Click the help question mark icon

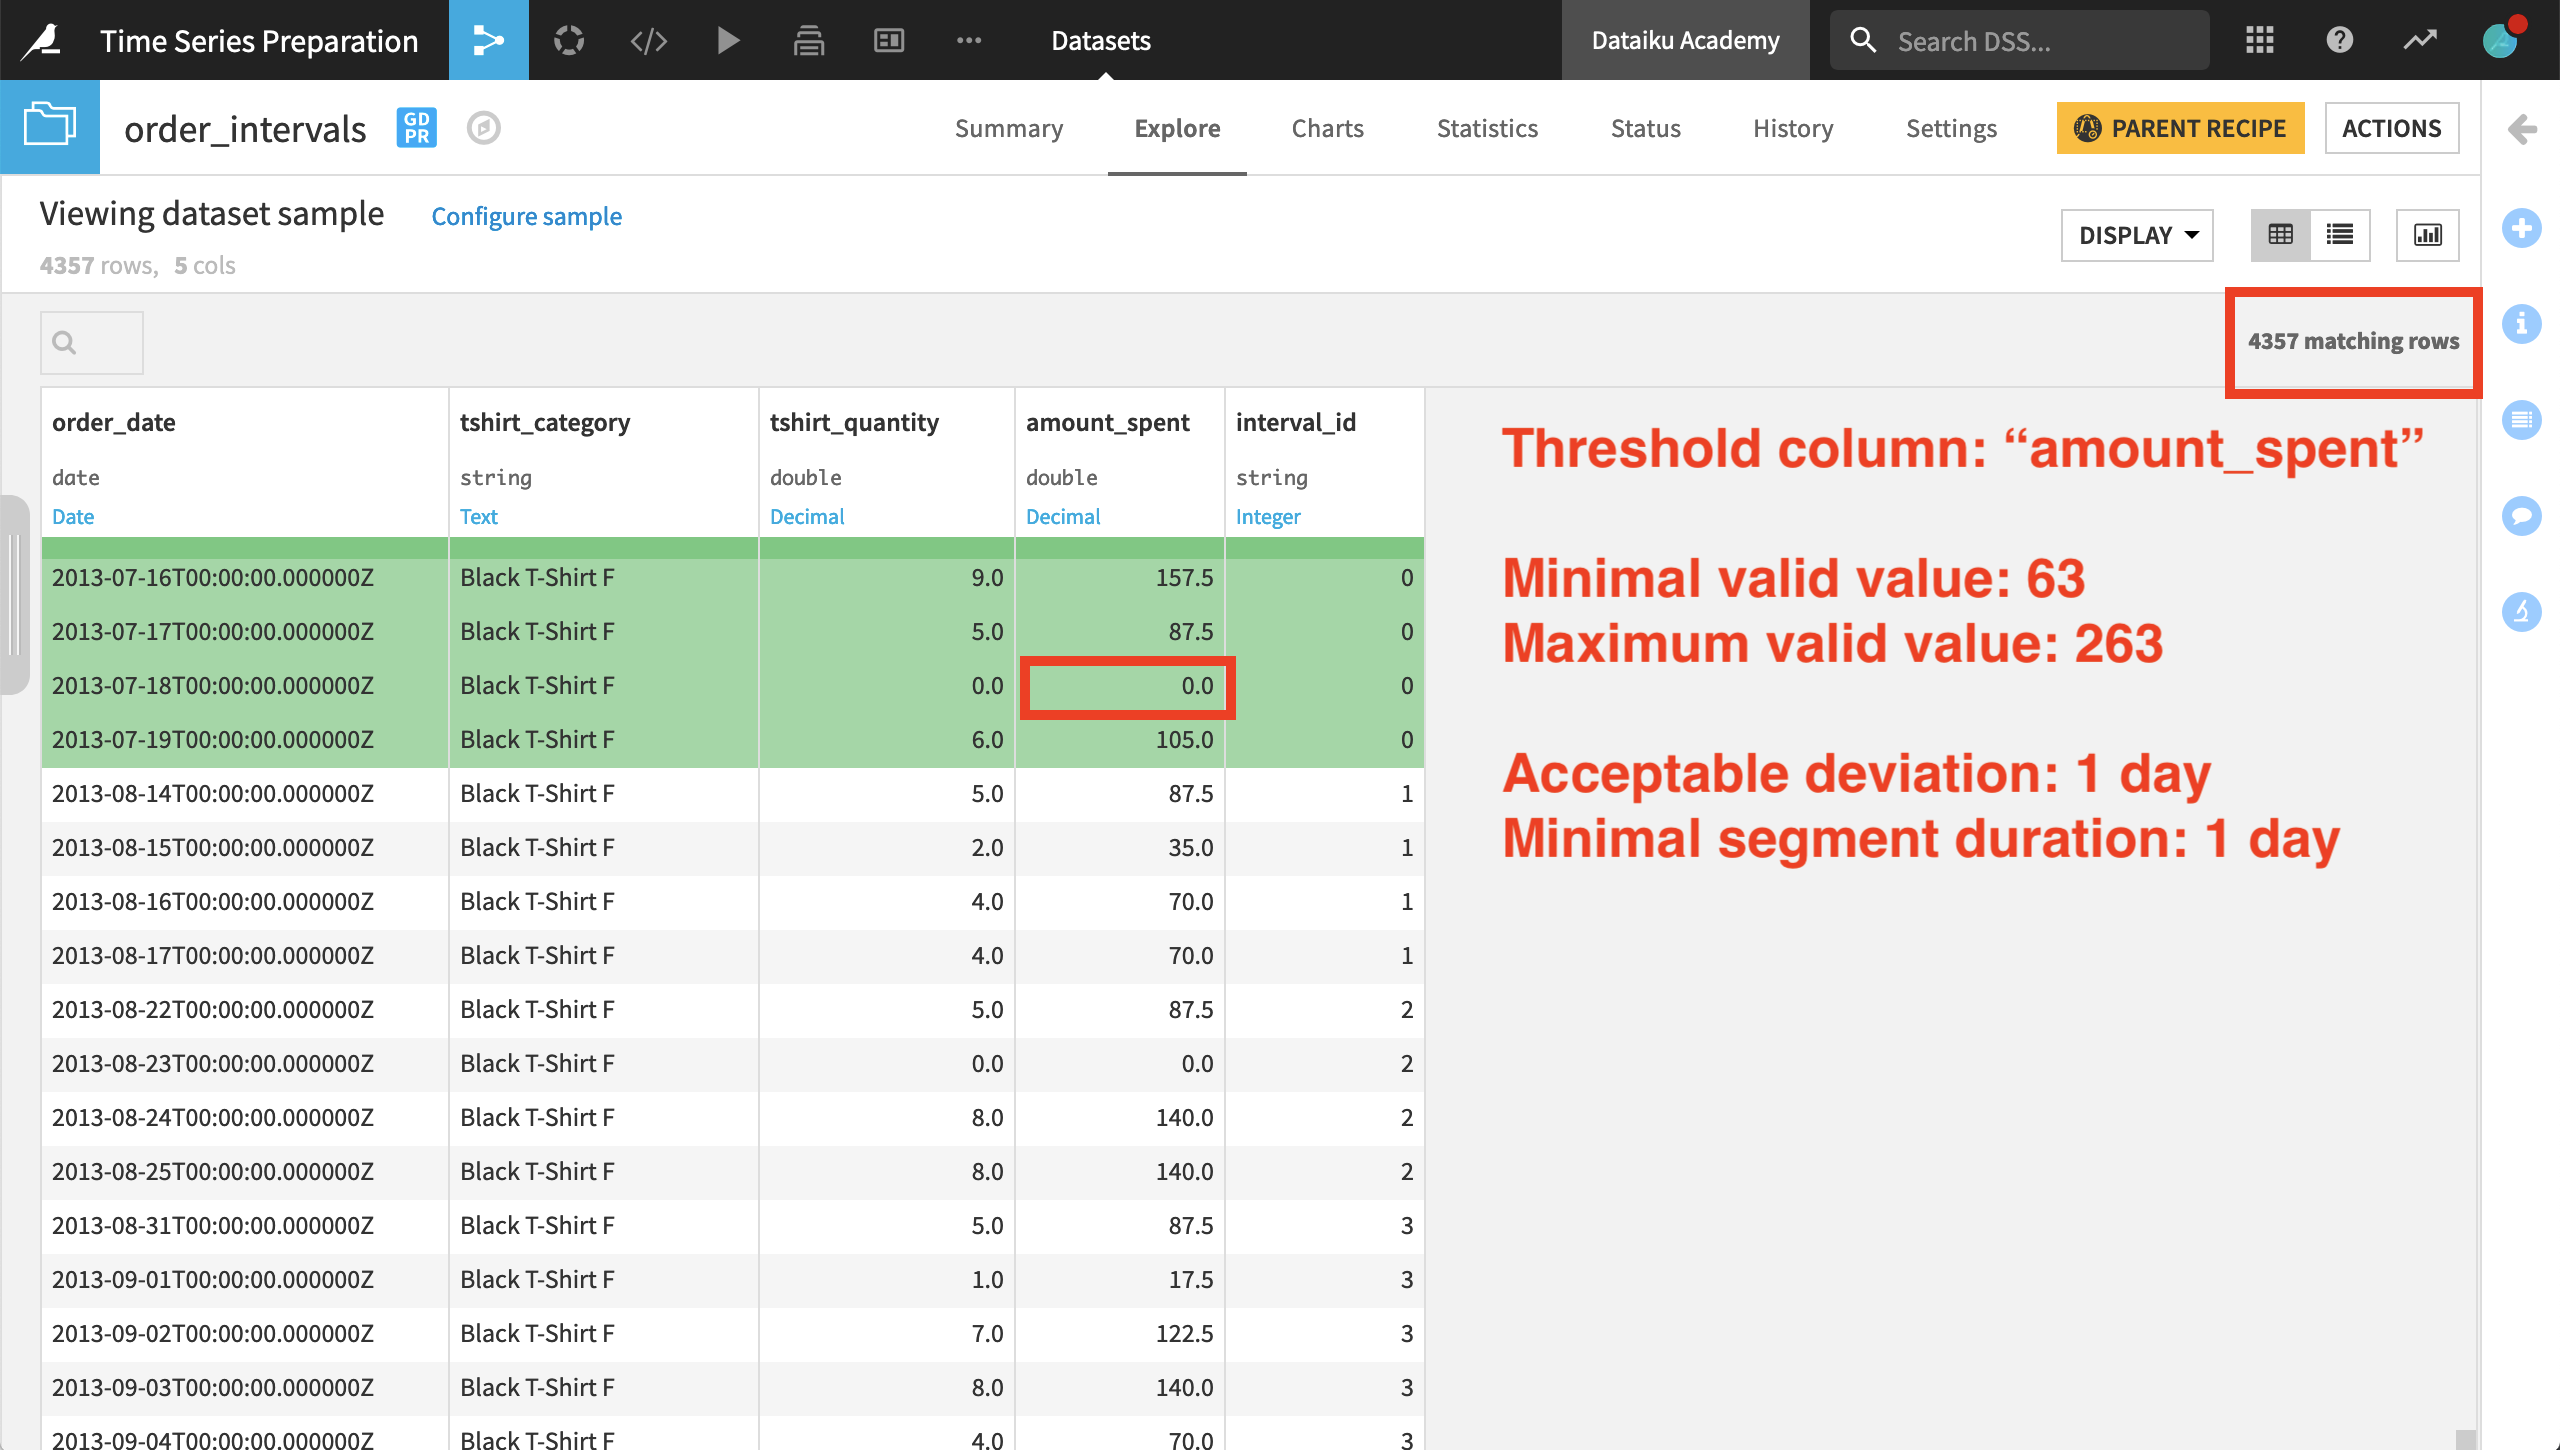[x=2340, y=40]
